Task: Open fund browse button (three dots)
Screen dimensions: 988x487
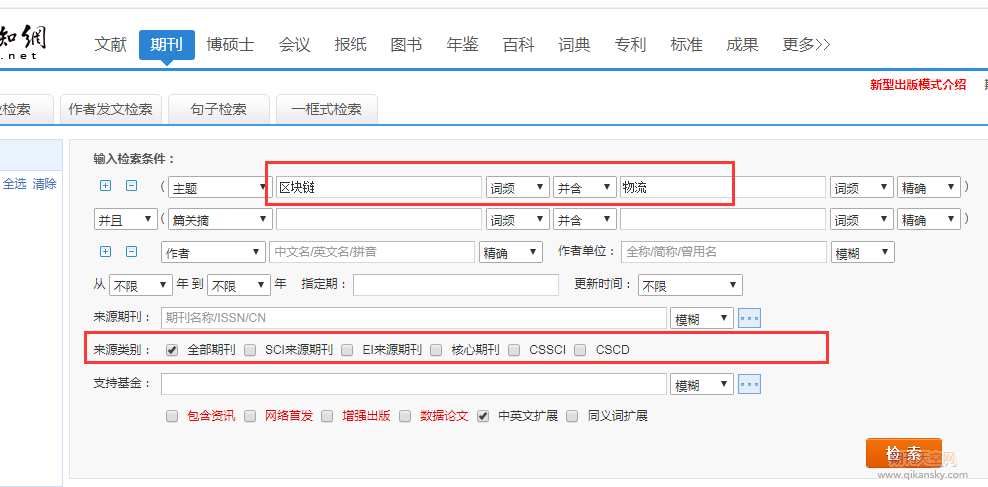Action: coord(749,384)
